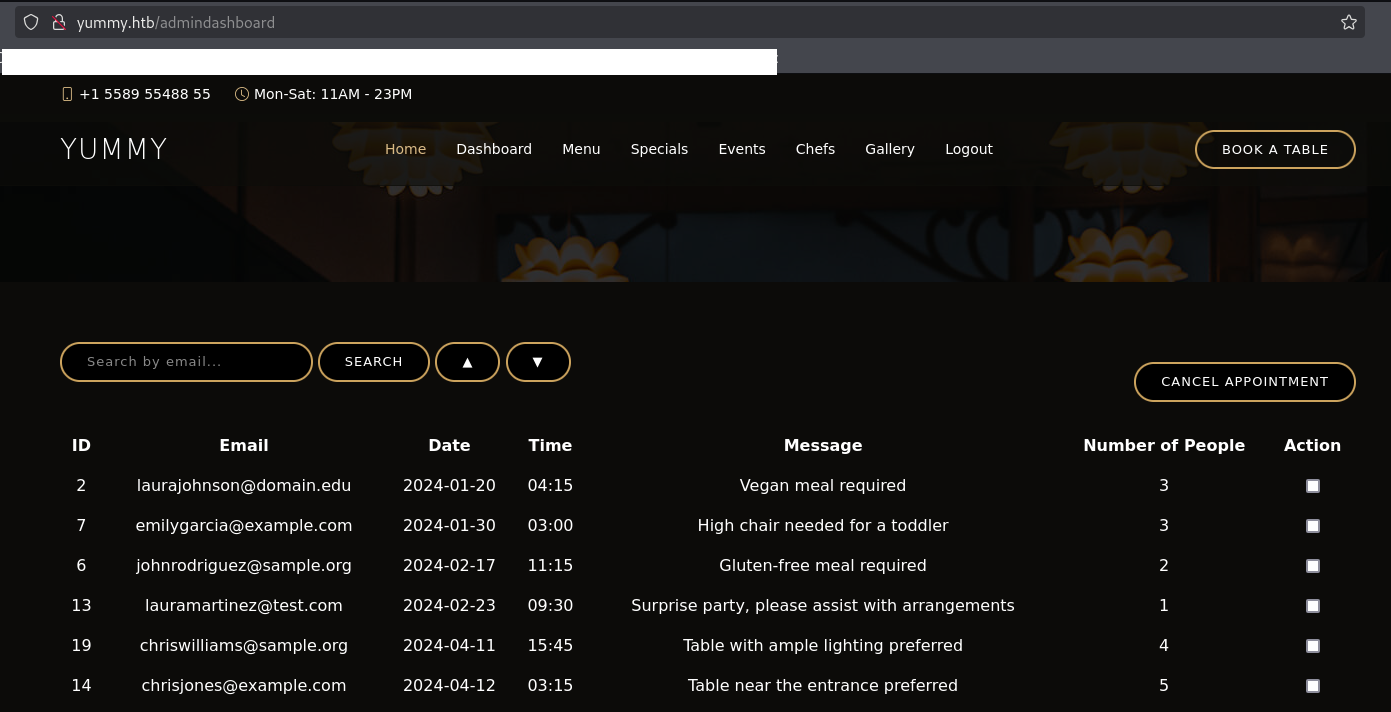Sort appointments ascending with up arrow
Viewport: 1391px width, 712px height.
pos(467,362)
